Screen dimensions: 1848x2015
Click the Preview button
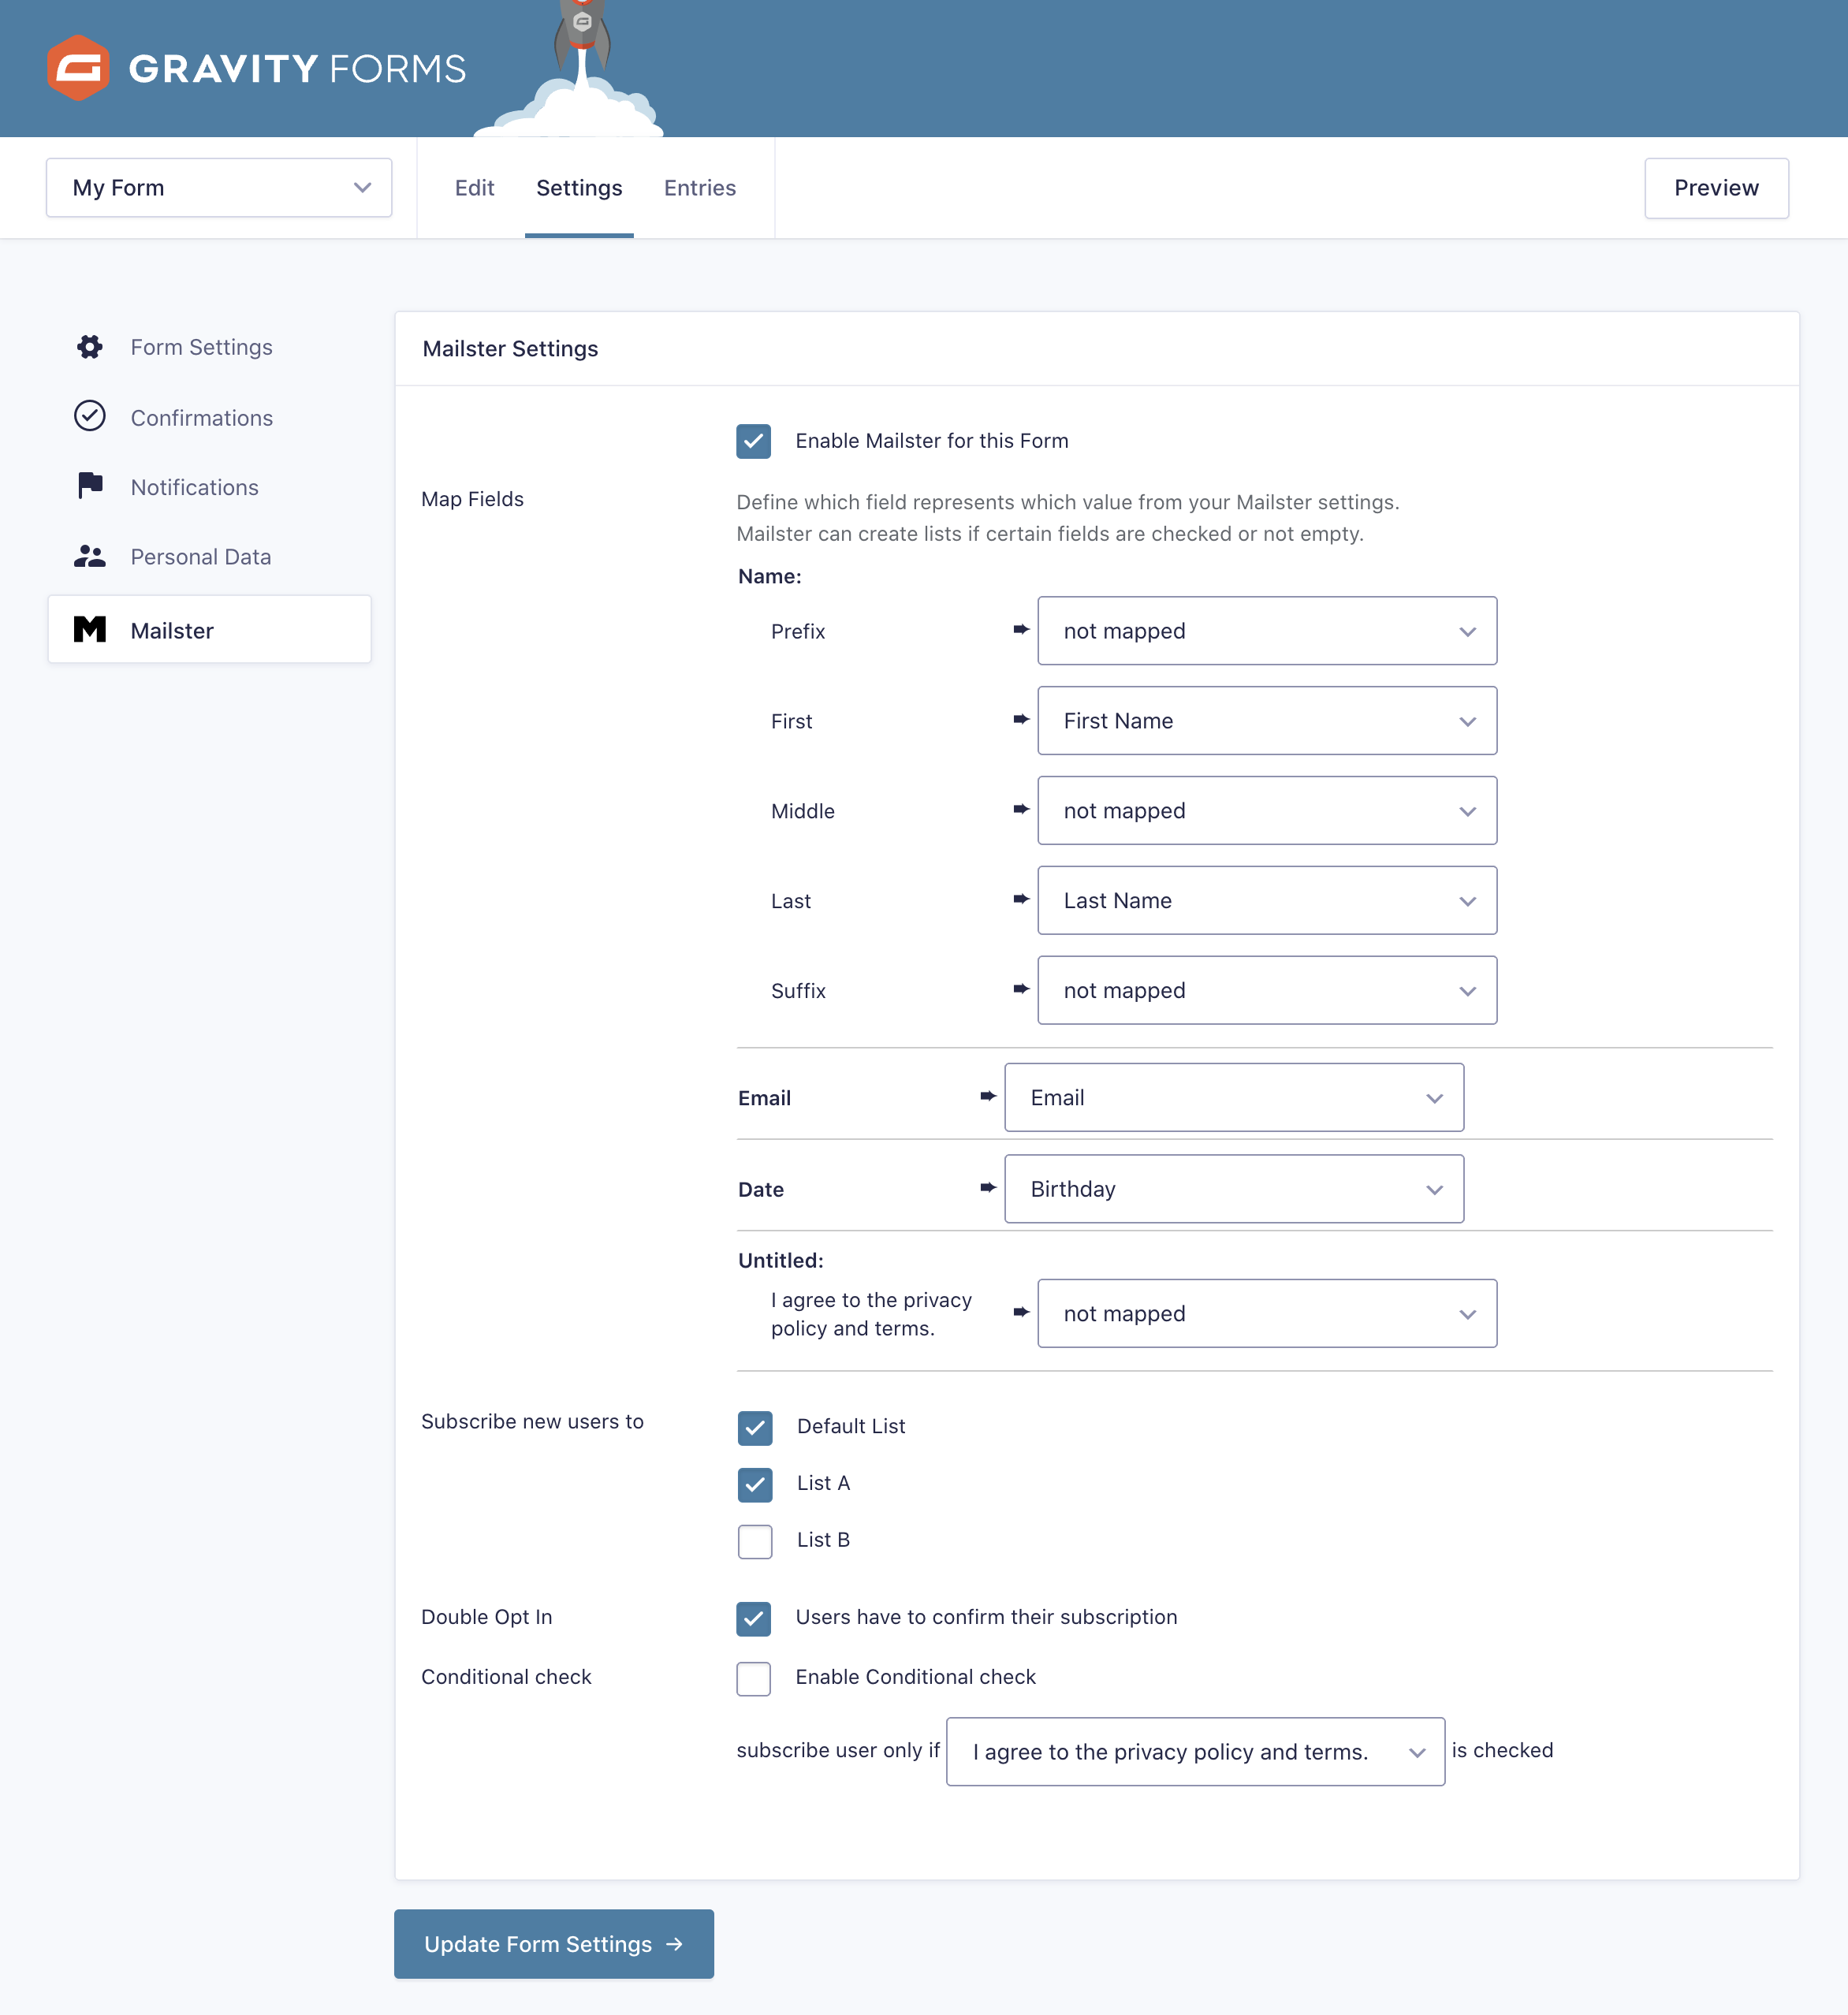pos(1715,188)
